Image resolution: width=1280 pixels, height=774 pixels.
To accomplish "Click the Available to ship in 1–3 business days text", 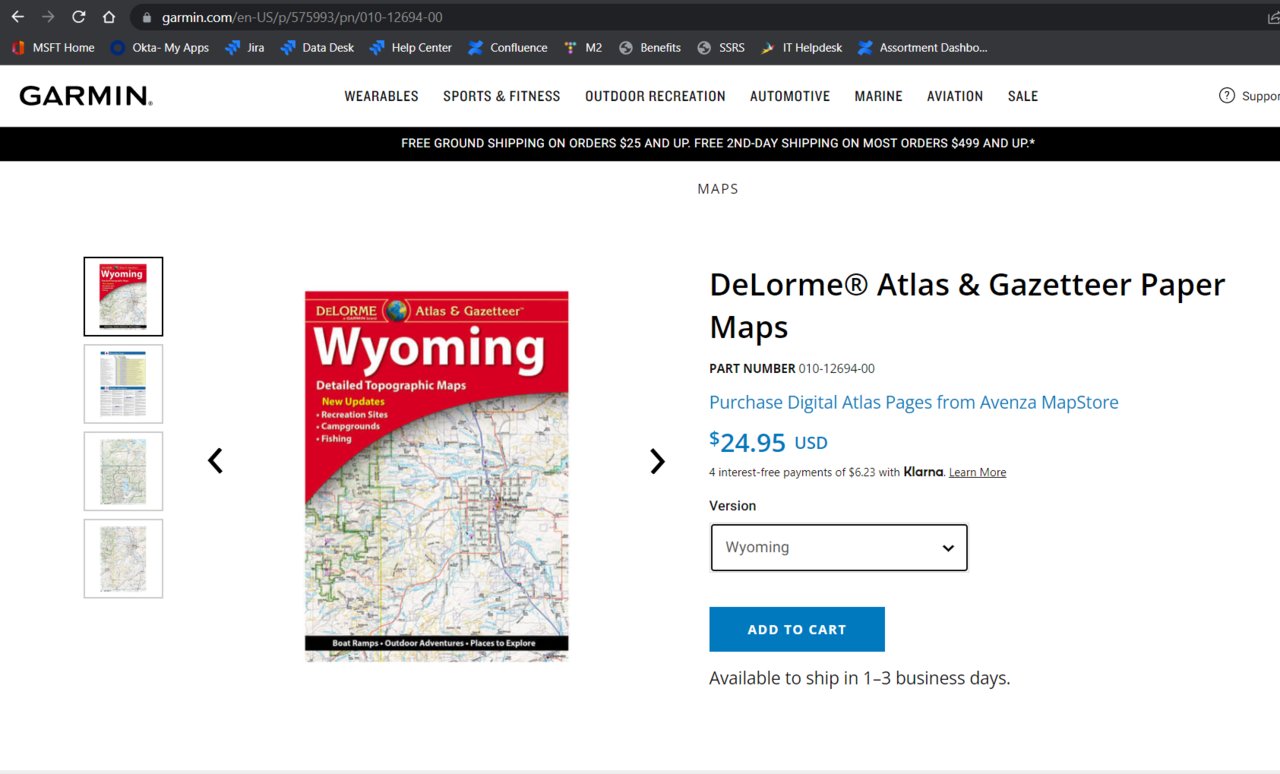I will [x=860, y=678].
